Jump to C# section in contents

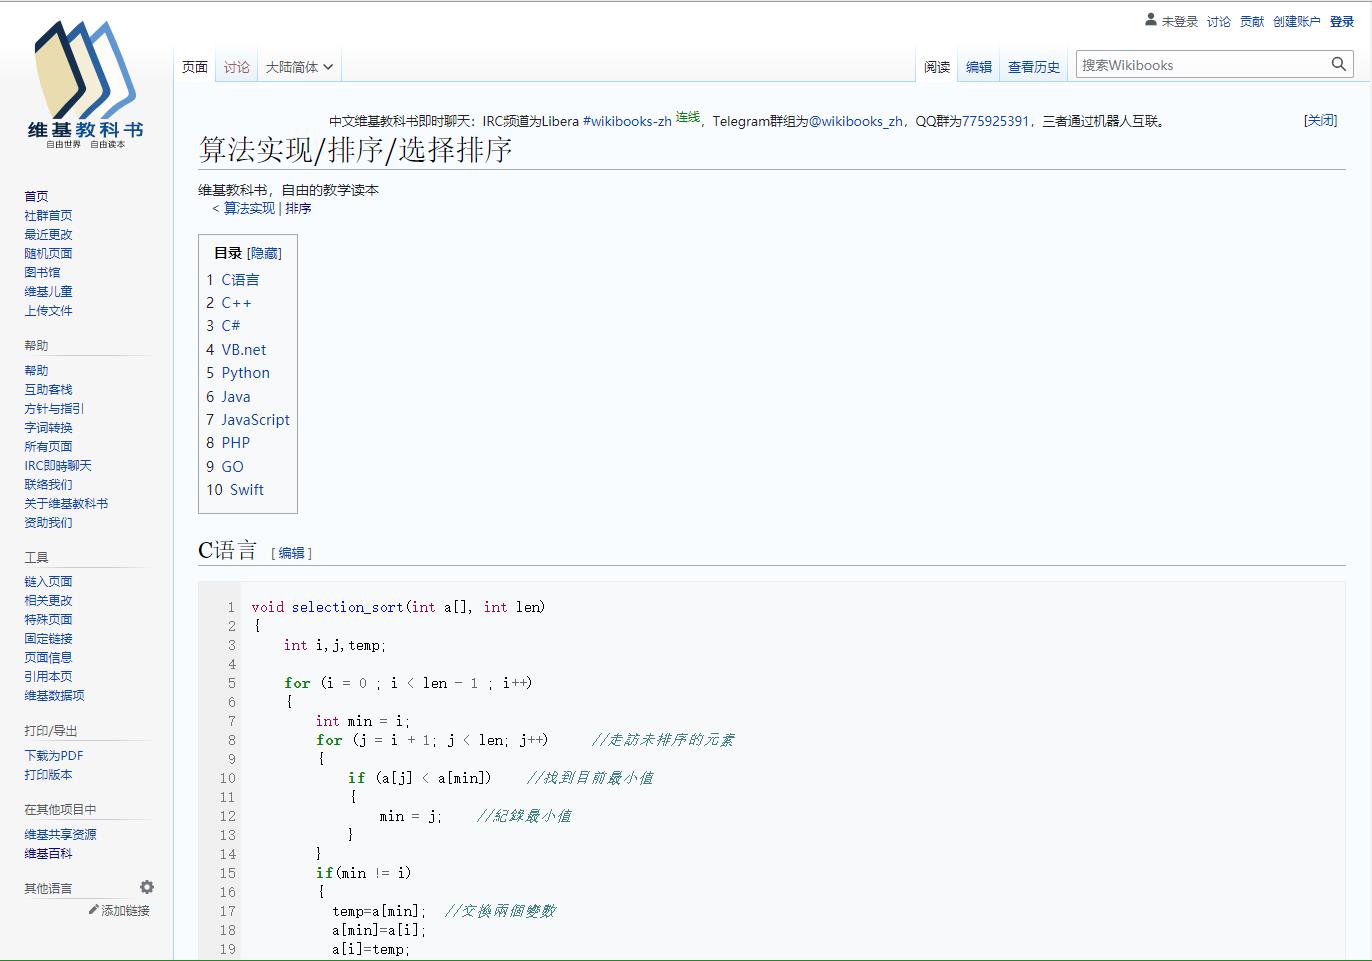click(x=231, y=326)
